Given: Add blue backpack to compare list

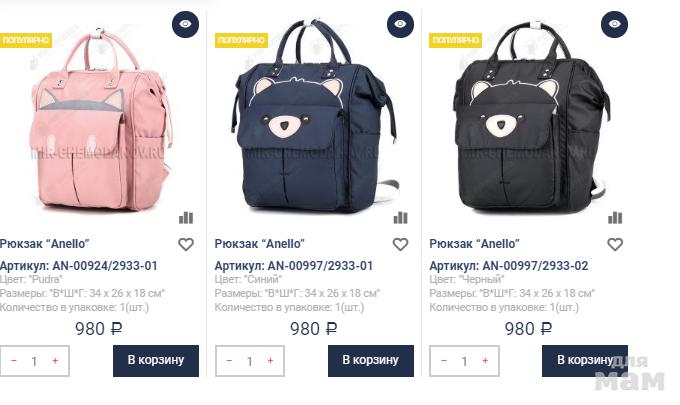Looking at the screenshot, I should pos(401,217).
